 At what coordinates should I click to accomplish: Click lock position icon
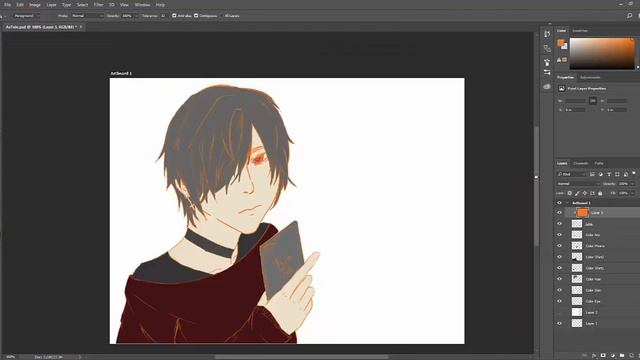coord(584,193)
